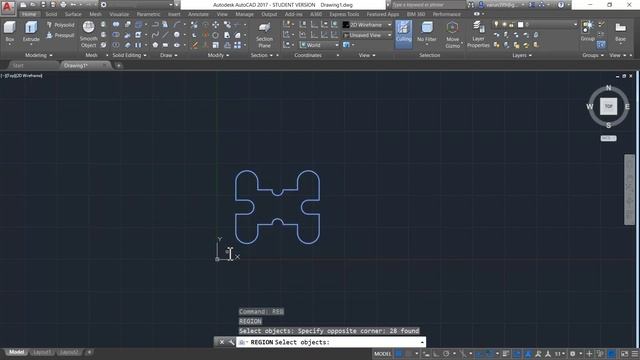The height and width of the screenshot is (360, 640).
Task: Open the Express Tools ribbon tab
Action: [344, 14]
